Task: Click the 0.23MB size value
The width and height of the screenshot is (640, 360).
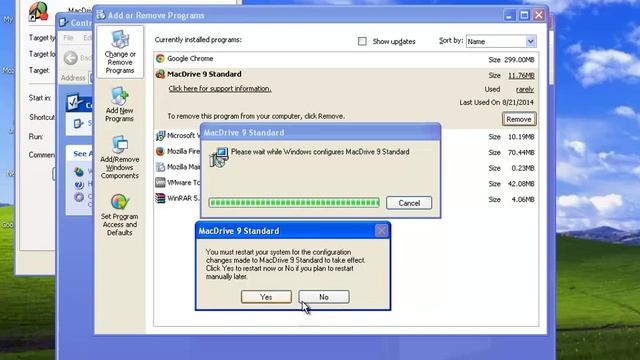Action: pos(523,168)
